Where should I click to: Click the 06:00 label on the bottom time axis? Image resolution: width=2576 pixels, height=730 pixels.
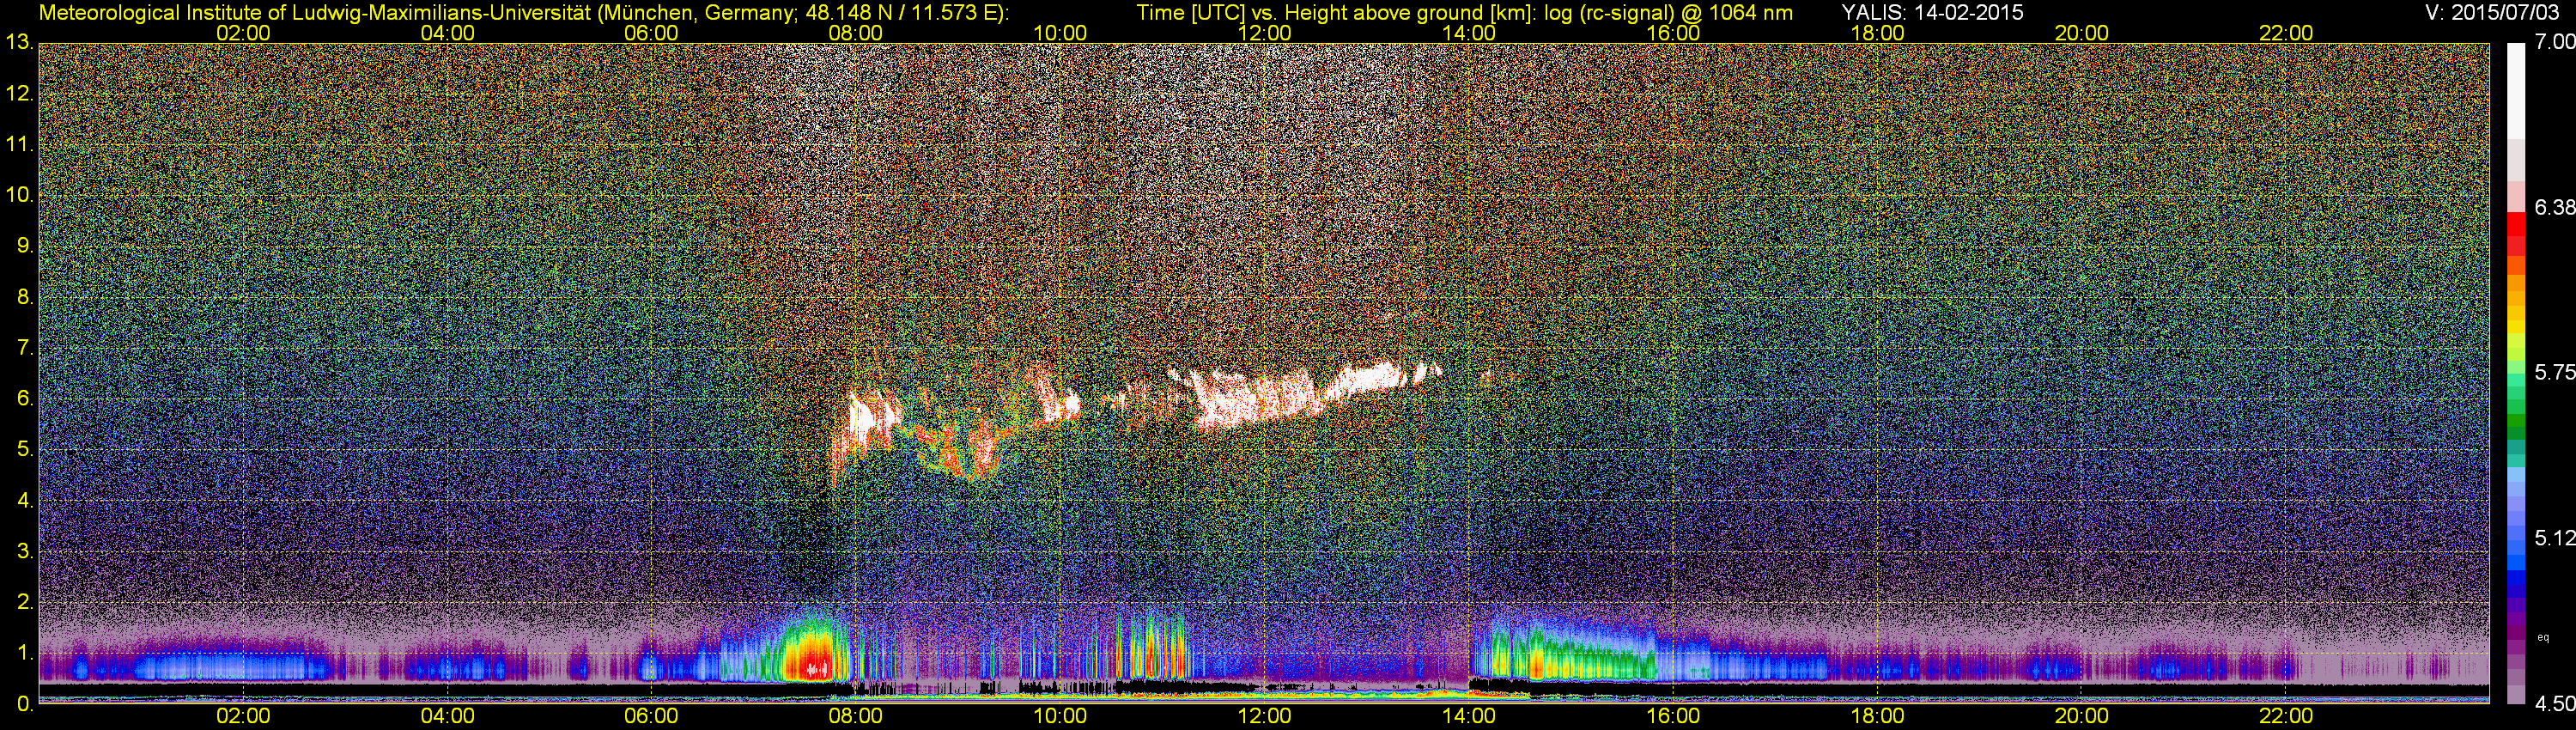pyautogui.click(x=651, y=717)
